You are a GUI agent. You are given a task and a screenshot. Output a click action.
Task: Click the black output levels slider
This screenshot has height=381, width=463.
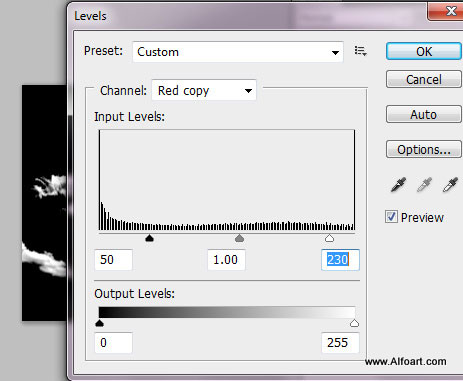[x=99, y=323]
